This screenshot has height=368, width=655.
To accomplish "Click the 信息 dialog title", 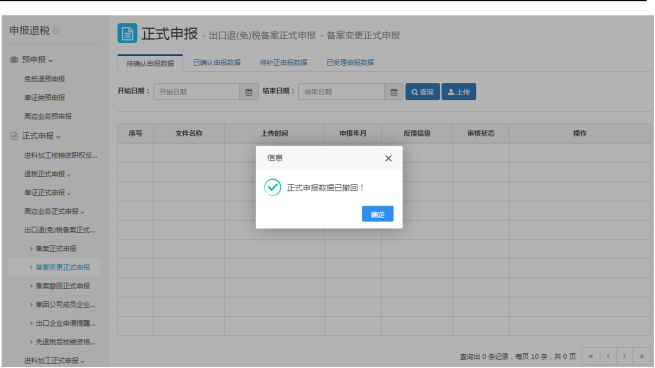I will 275,158.
